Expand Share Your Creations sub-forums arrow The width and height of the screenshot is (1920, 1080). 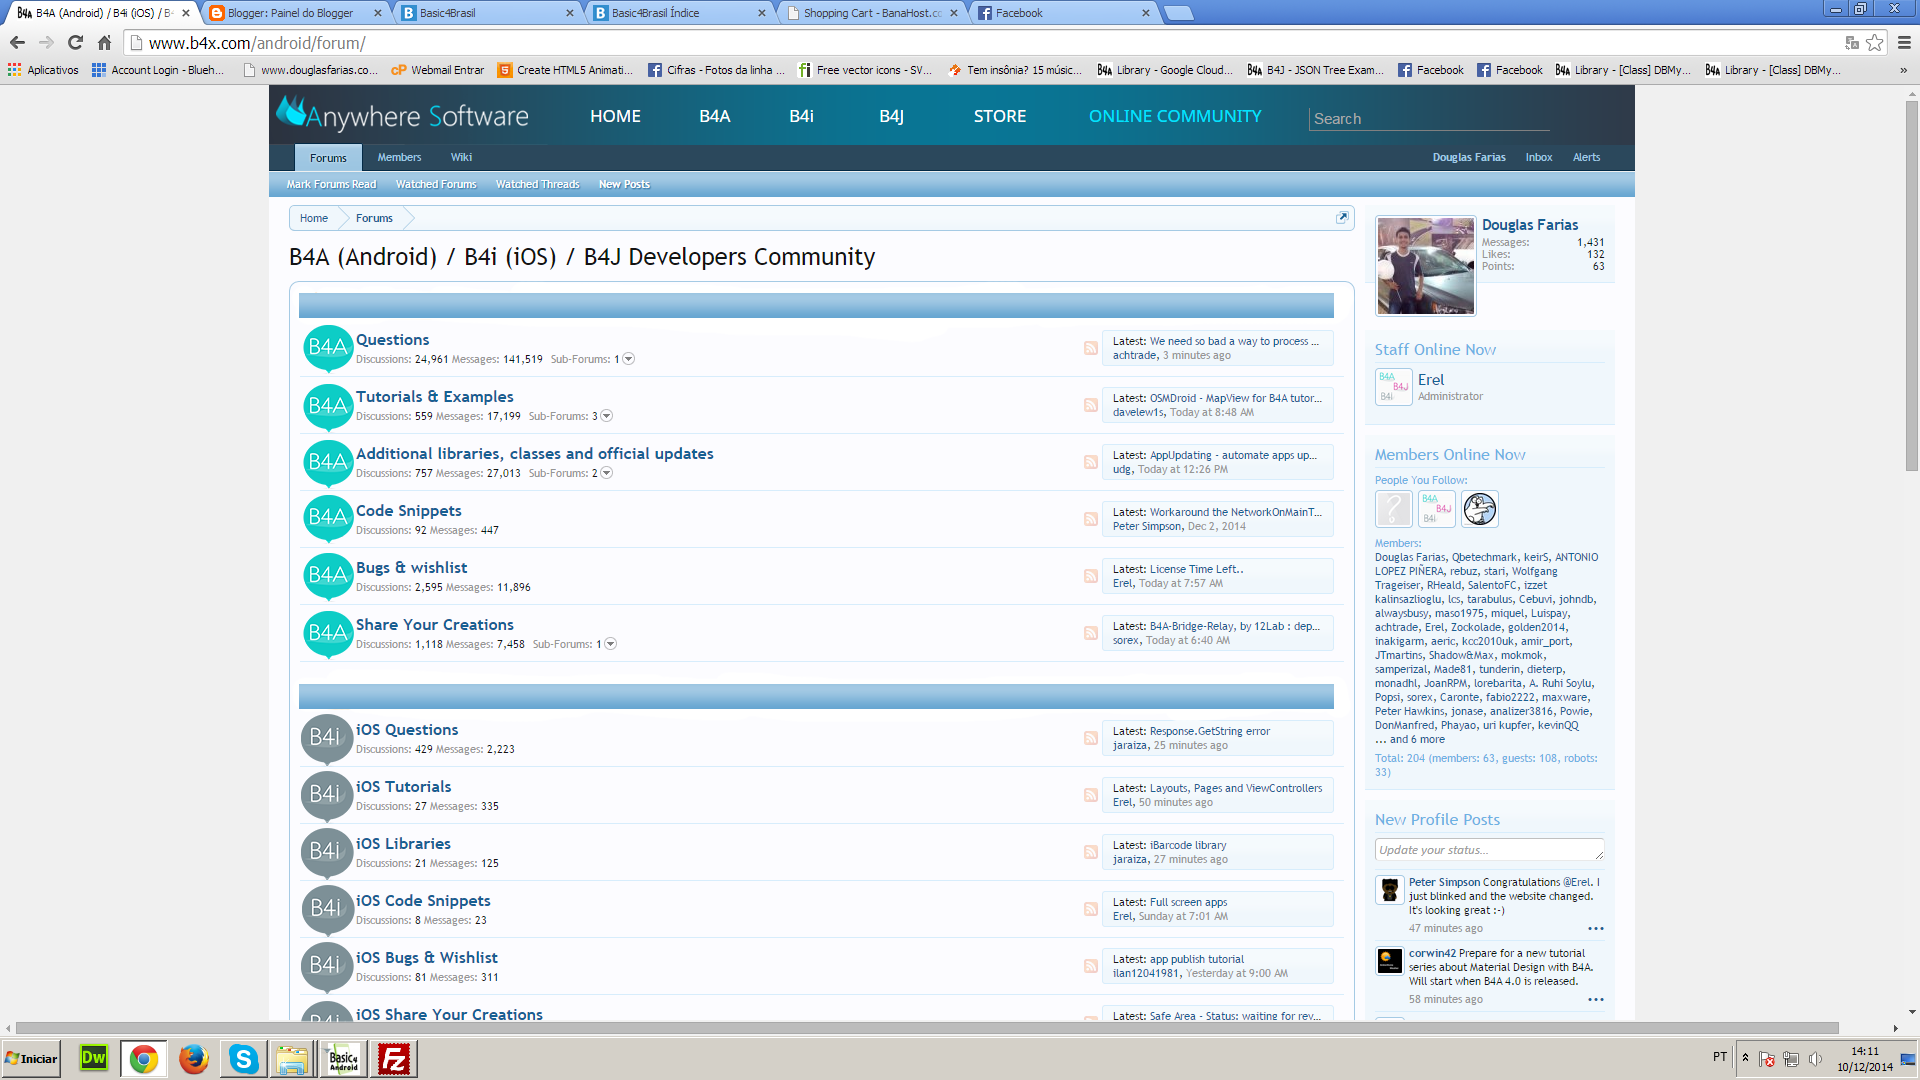(611, 644)
